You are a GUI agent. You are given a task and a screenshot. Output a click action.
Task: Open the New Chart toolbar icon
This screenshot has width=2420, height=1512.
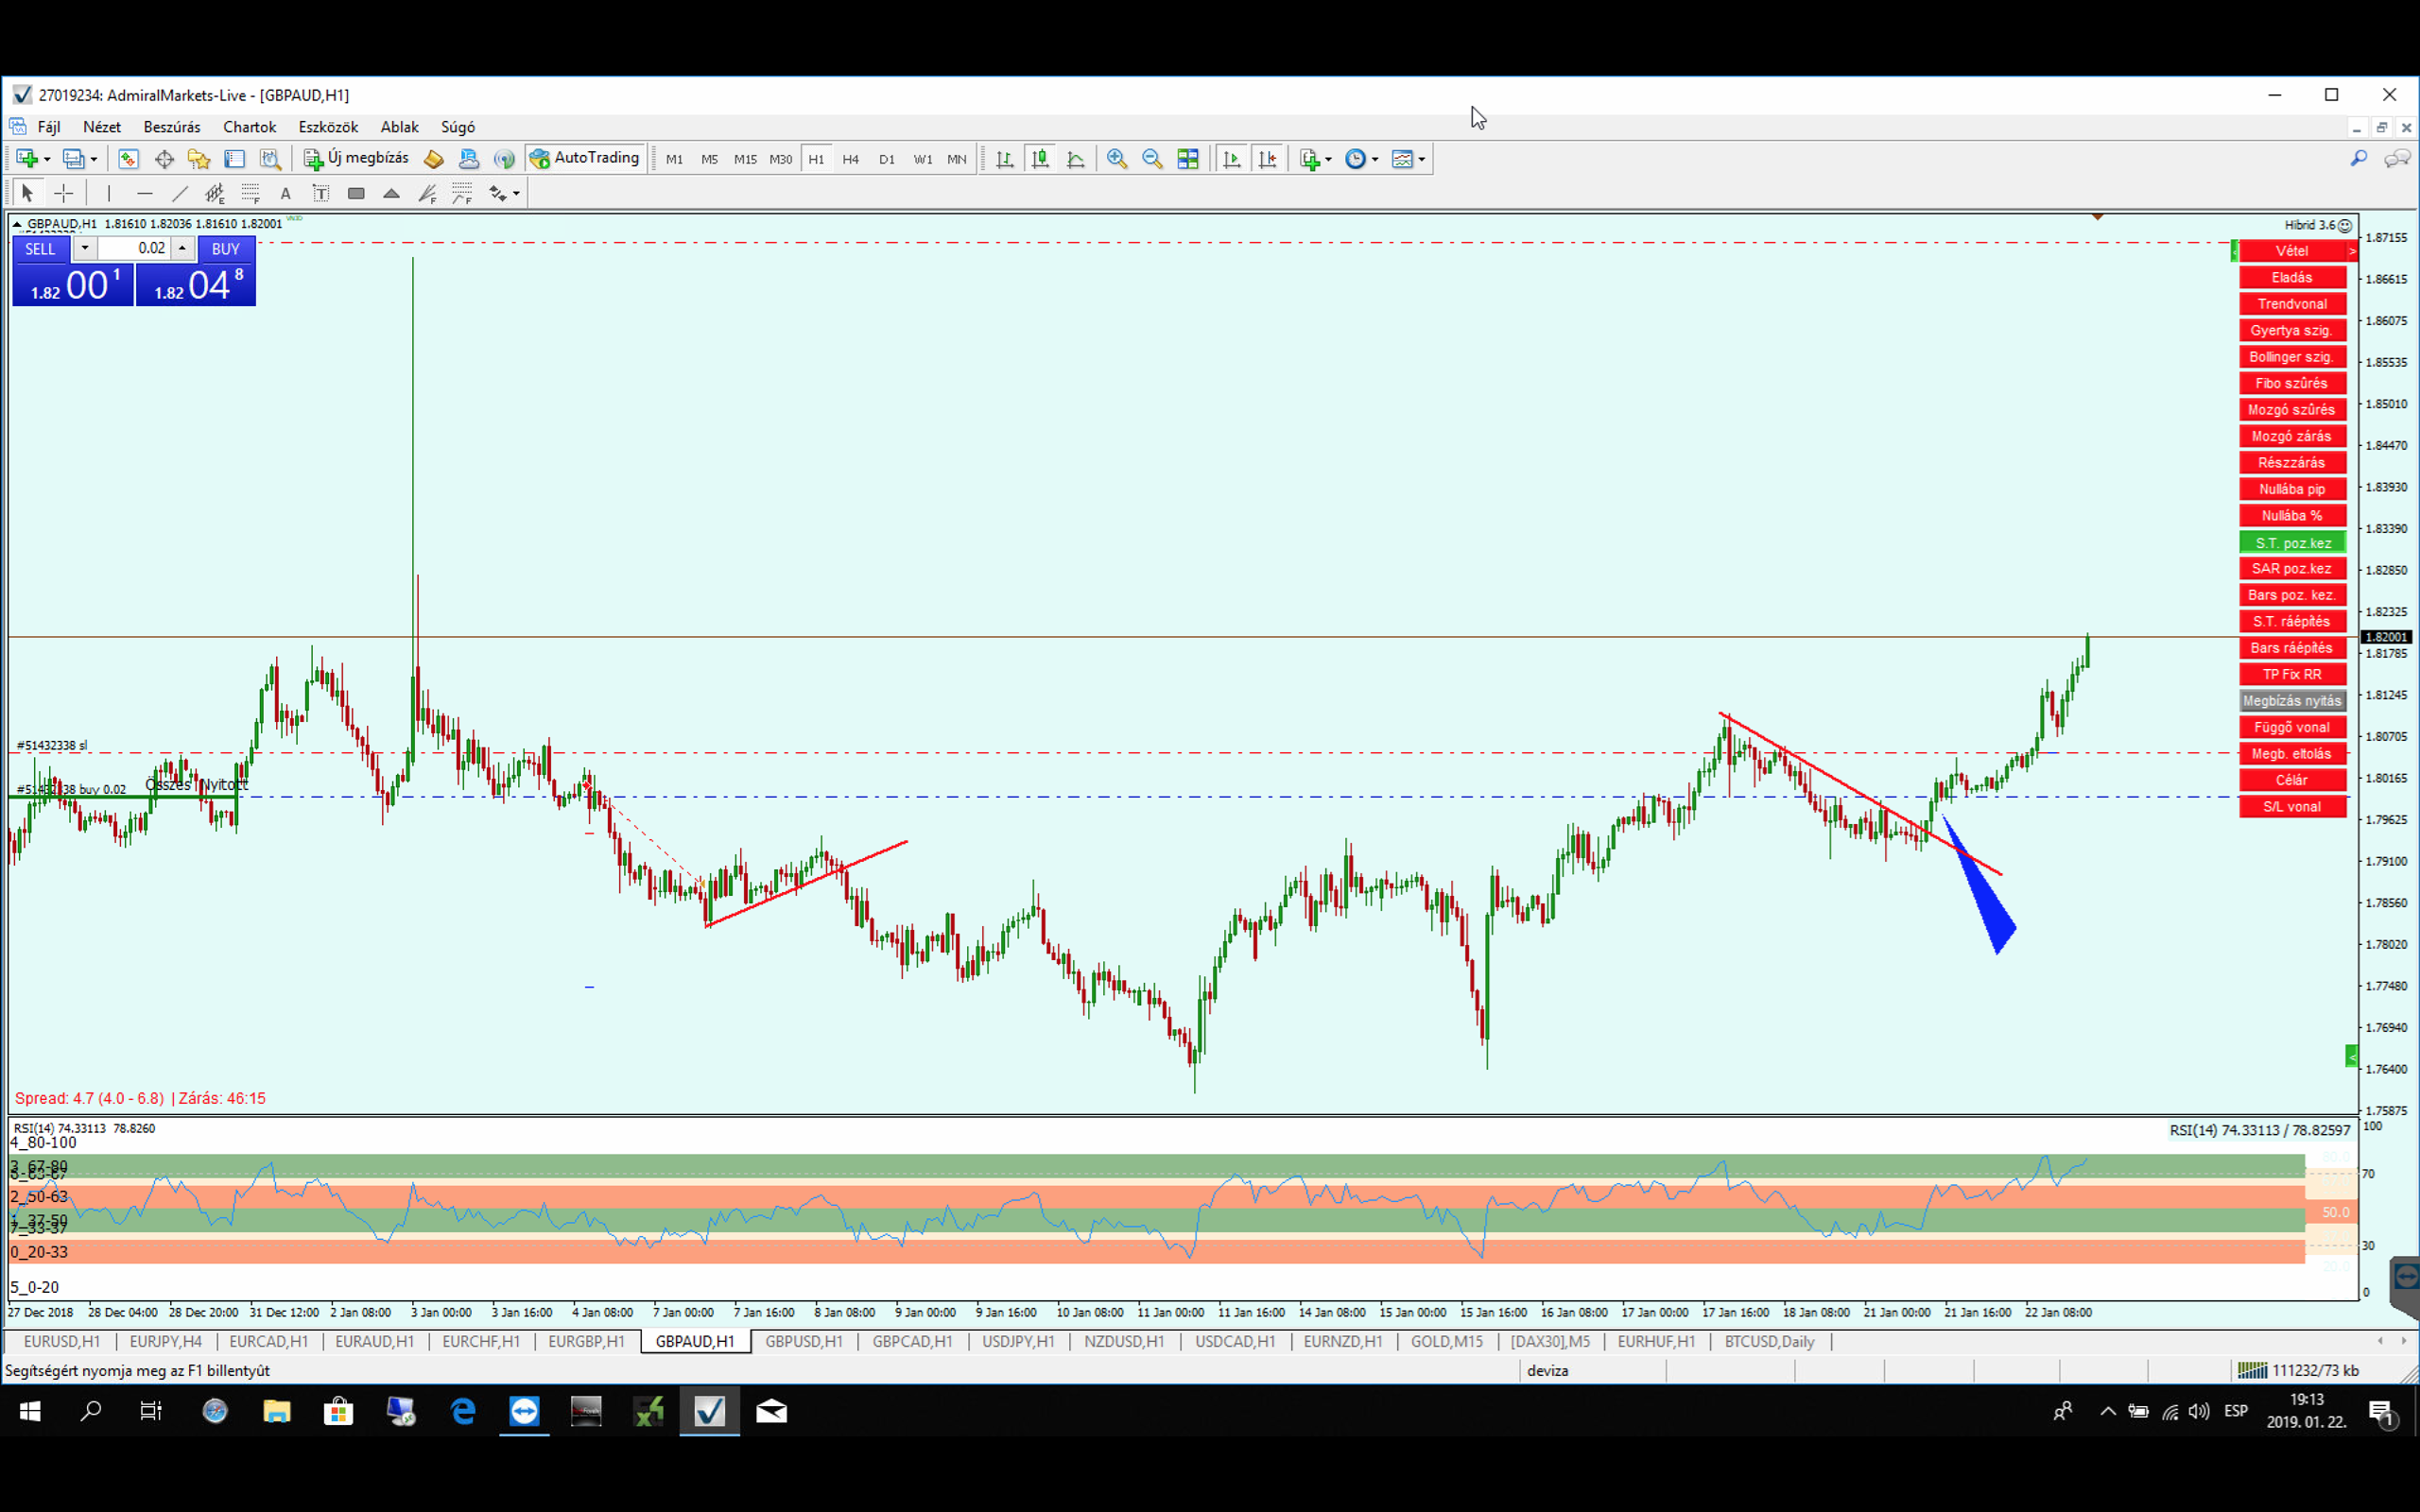(x=27, y=159)
